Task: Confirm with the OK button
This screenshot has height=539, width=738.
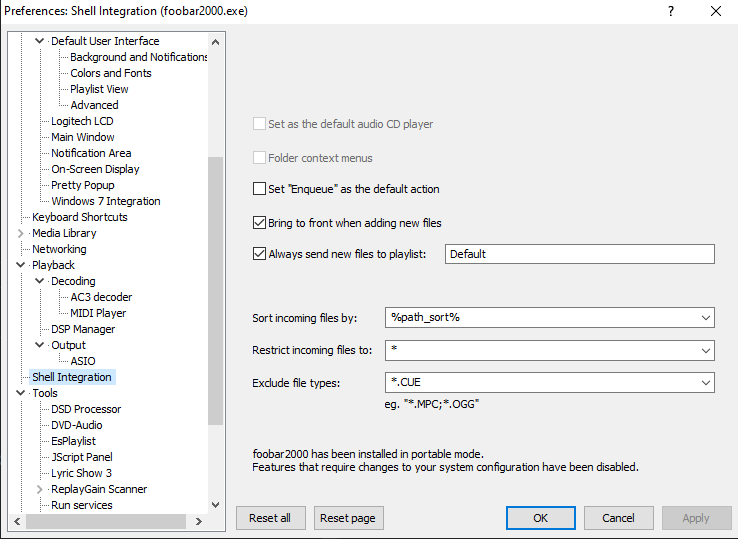Action: pyautogui.click(x=540, y=518)
